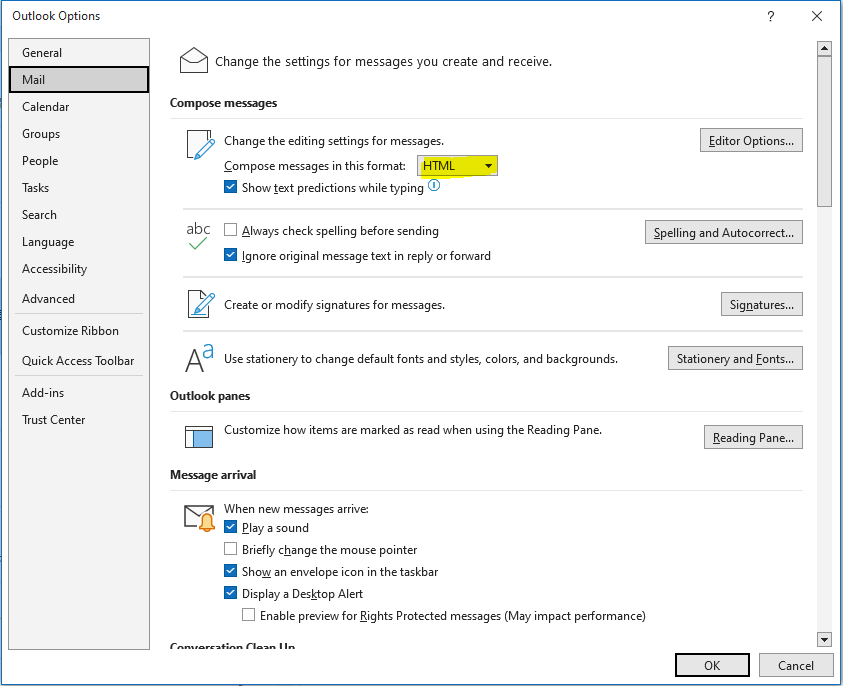Uncheck Ignore original message text in reply
The height and width of the screenshot is (686, 843).
[230, 255]
